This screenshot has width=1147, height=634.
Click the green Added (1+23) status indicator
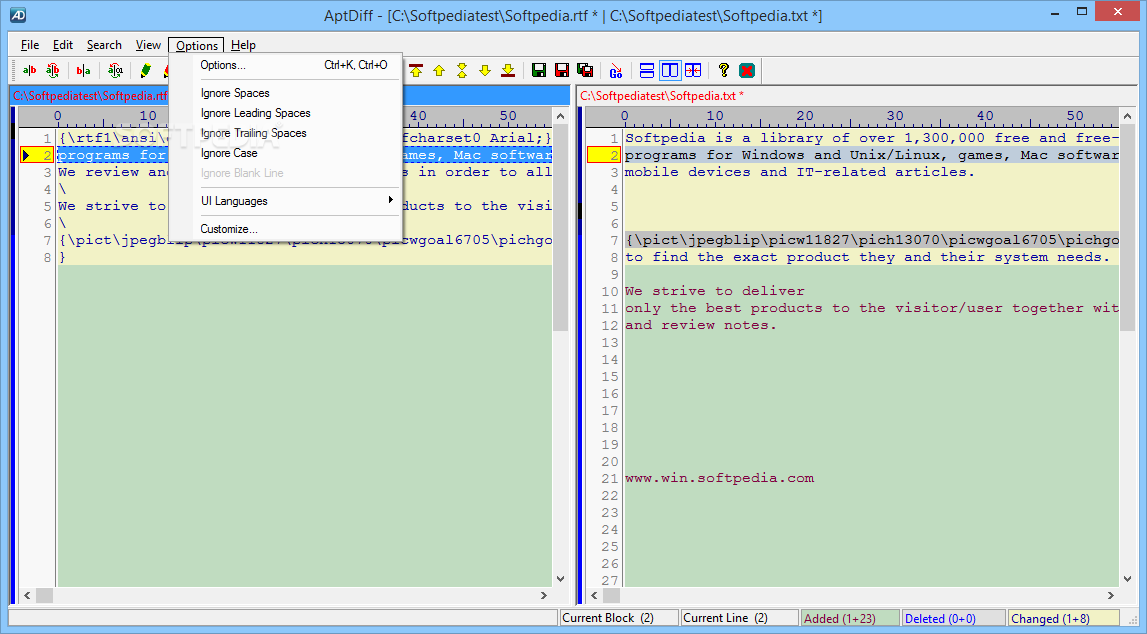tap(850, 618)
